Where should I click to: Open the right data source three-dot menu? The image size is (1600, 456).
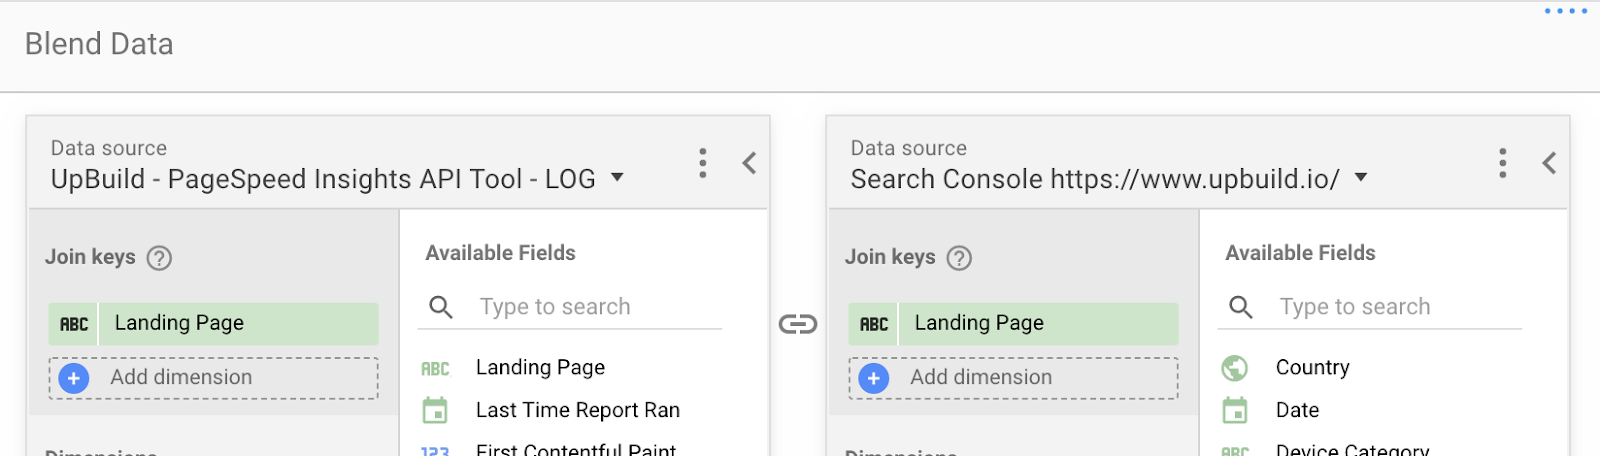(1502, 163)
